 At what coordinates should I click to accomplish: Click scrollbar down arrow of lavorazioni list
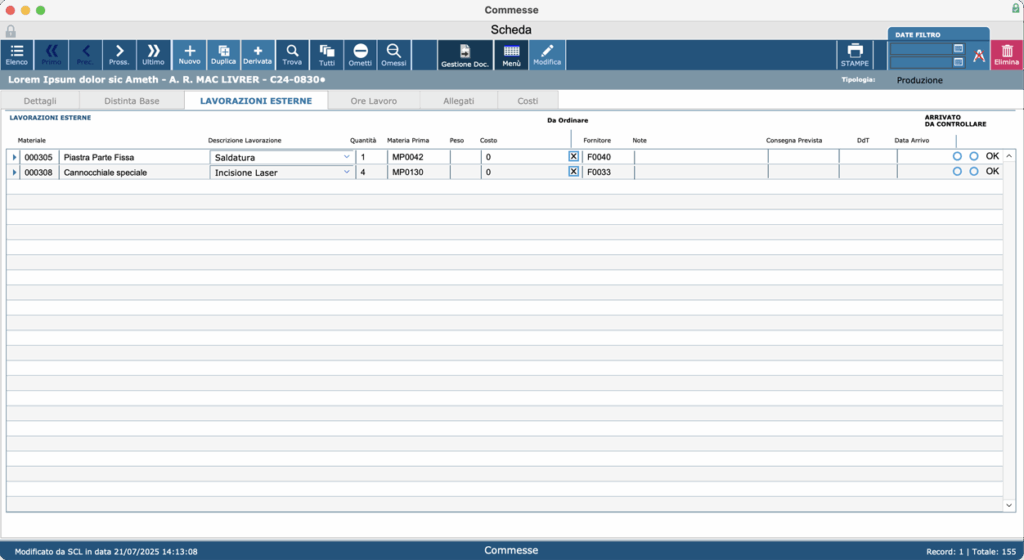(1009, 505)
